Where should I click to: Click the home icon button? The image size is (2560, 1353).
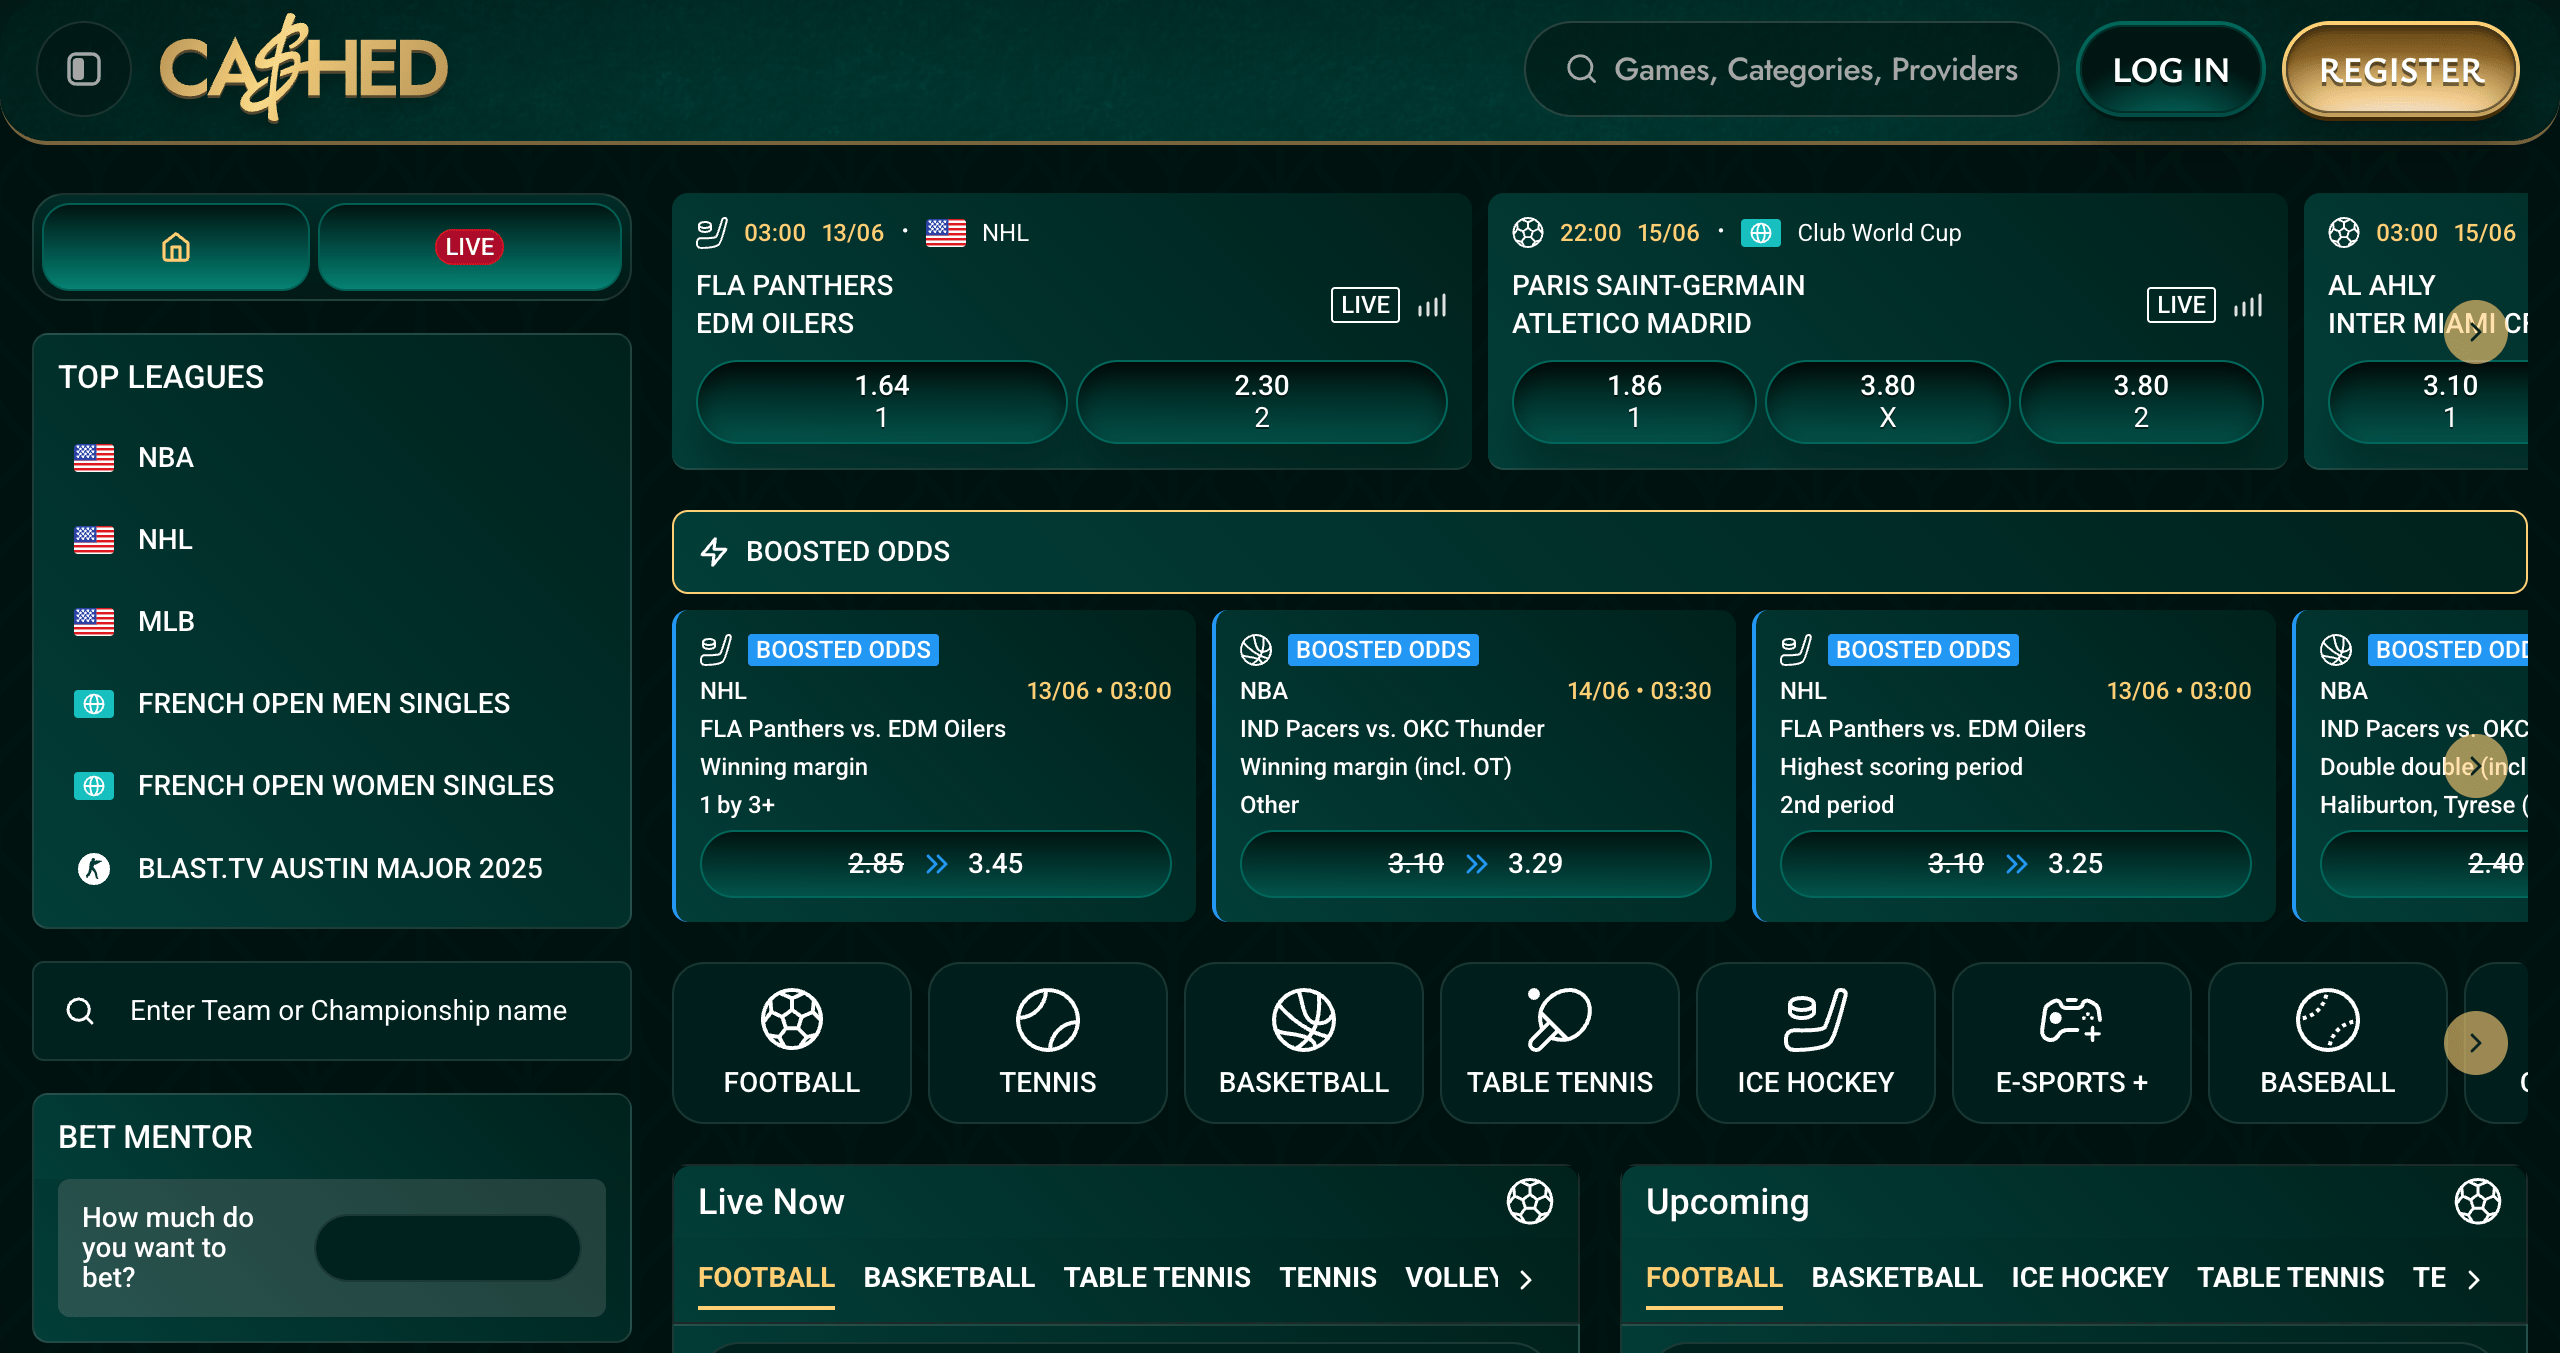(x=176, y=247)
